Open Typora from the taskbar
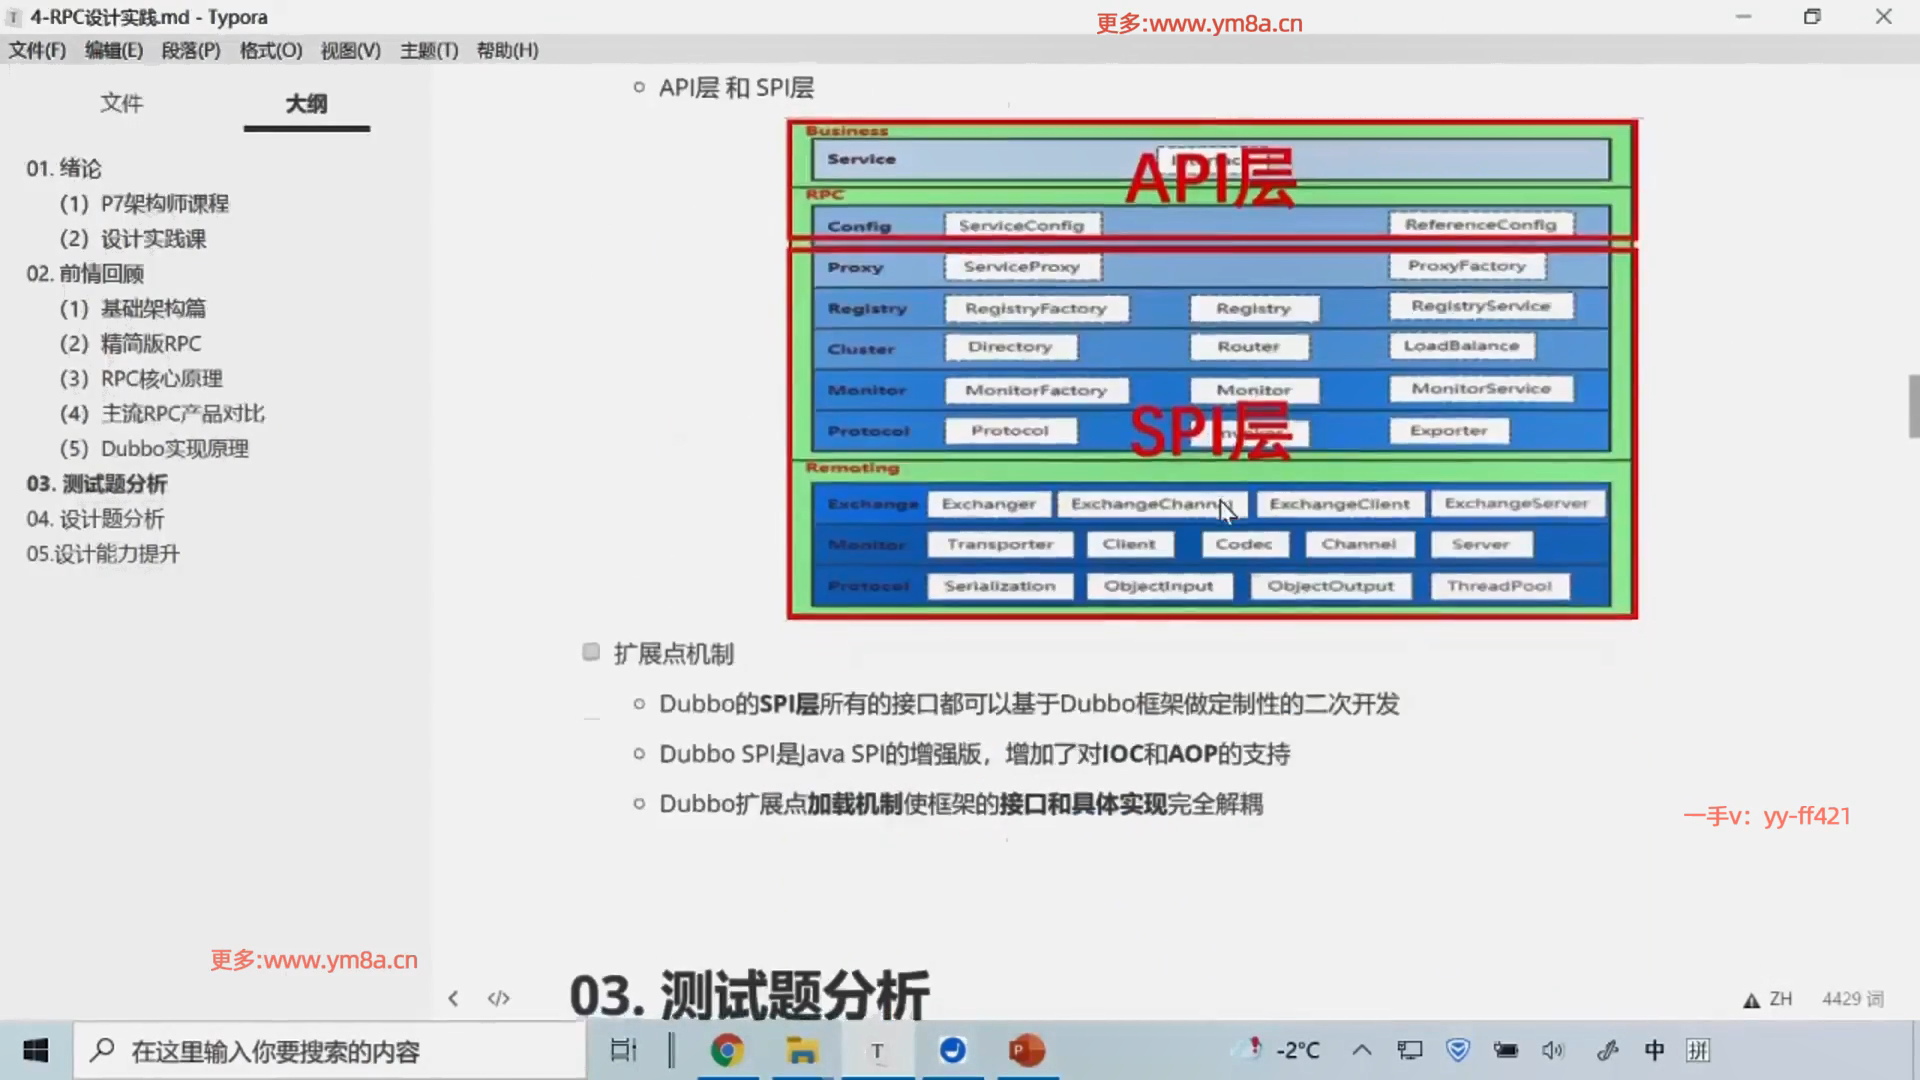Image resolution: width=1920 pixels, height=1080 pixels. pos(877,1050)
